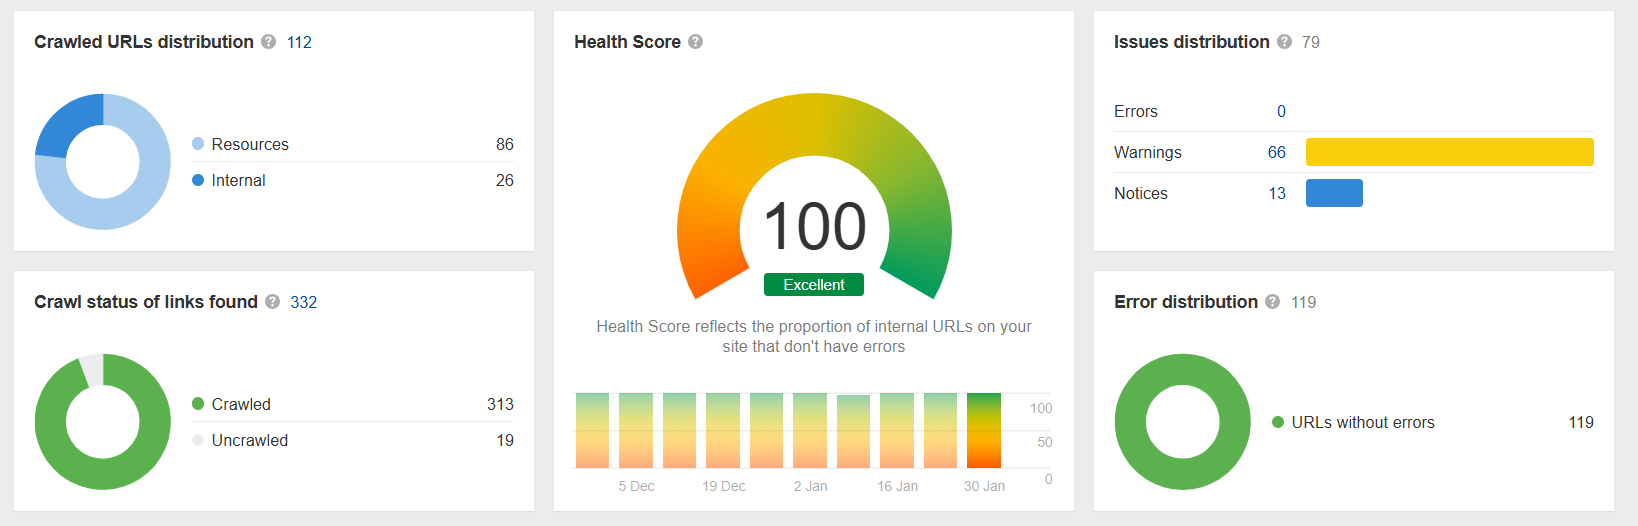The width and height of the screenshot is (1638, 526).
Task: Click the green Excellent badge
Action: [x=814, y=285]
